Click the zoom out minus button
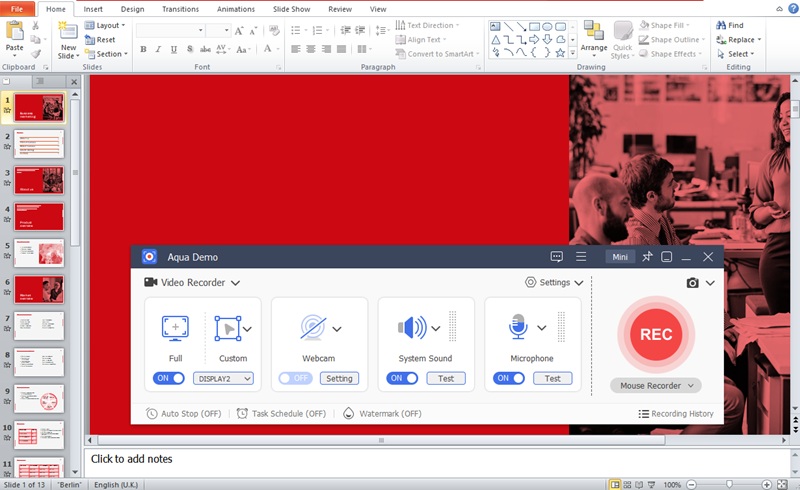The image size is (800, 490). [x=691, y=484]
